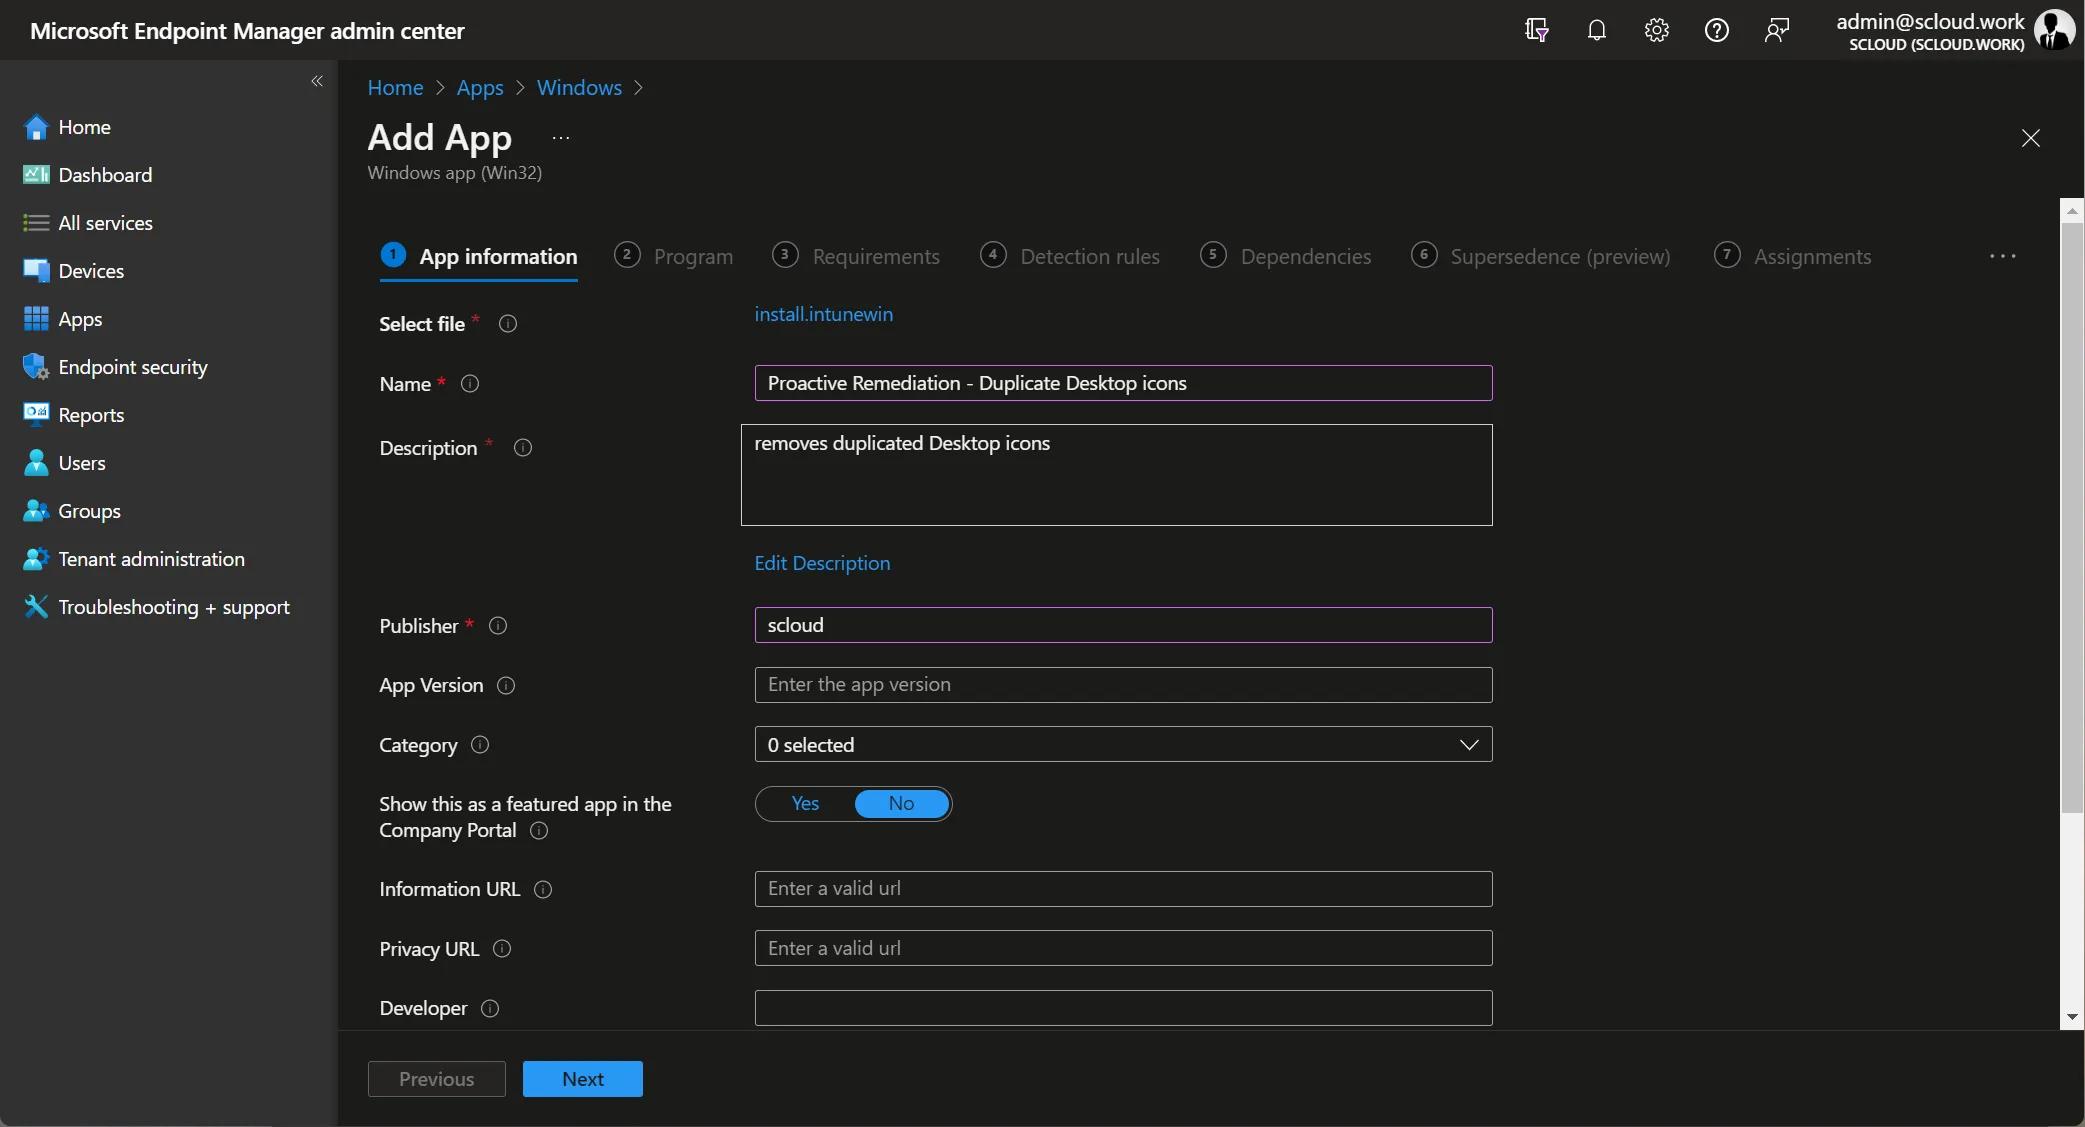2085x1127 pixels.
Task: Open the portal settings gear
Action: coord(1657,30)
